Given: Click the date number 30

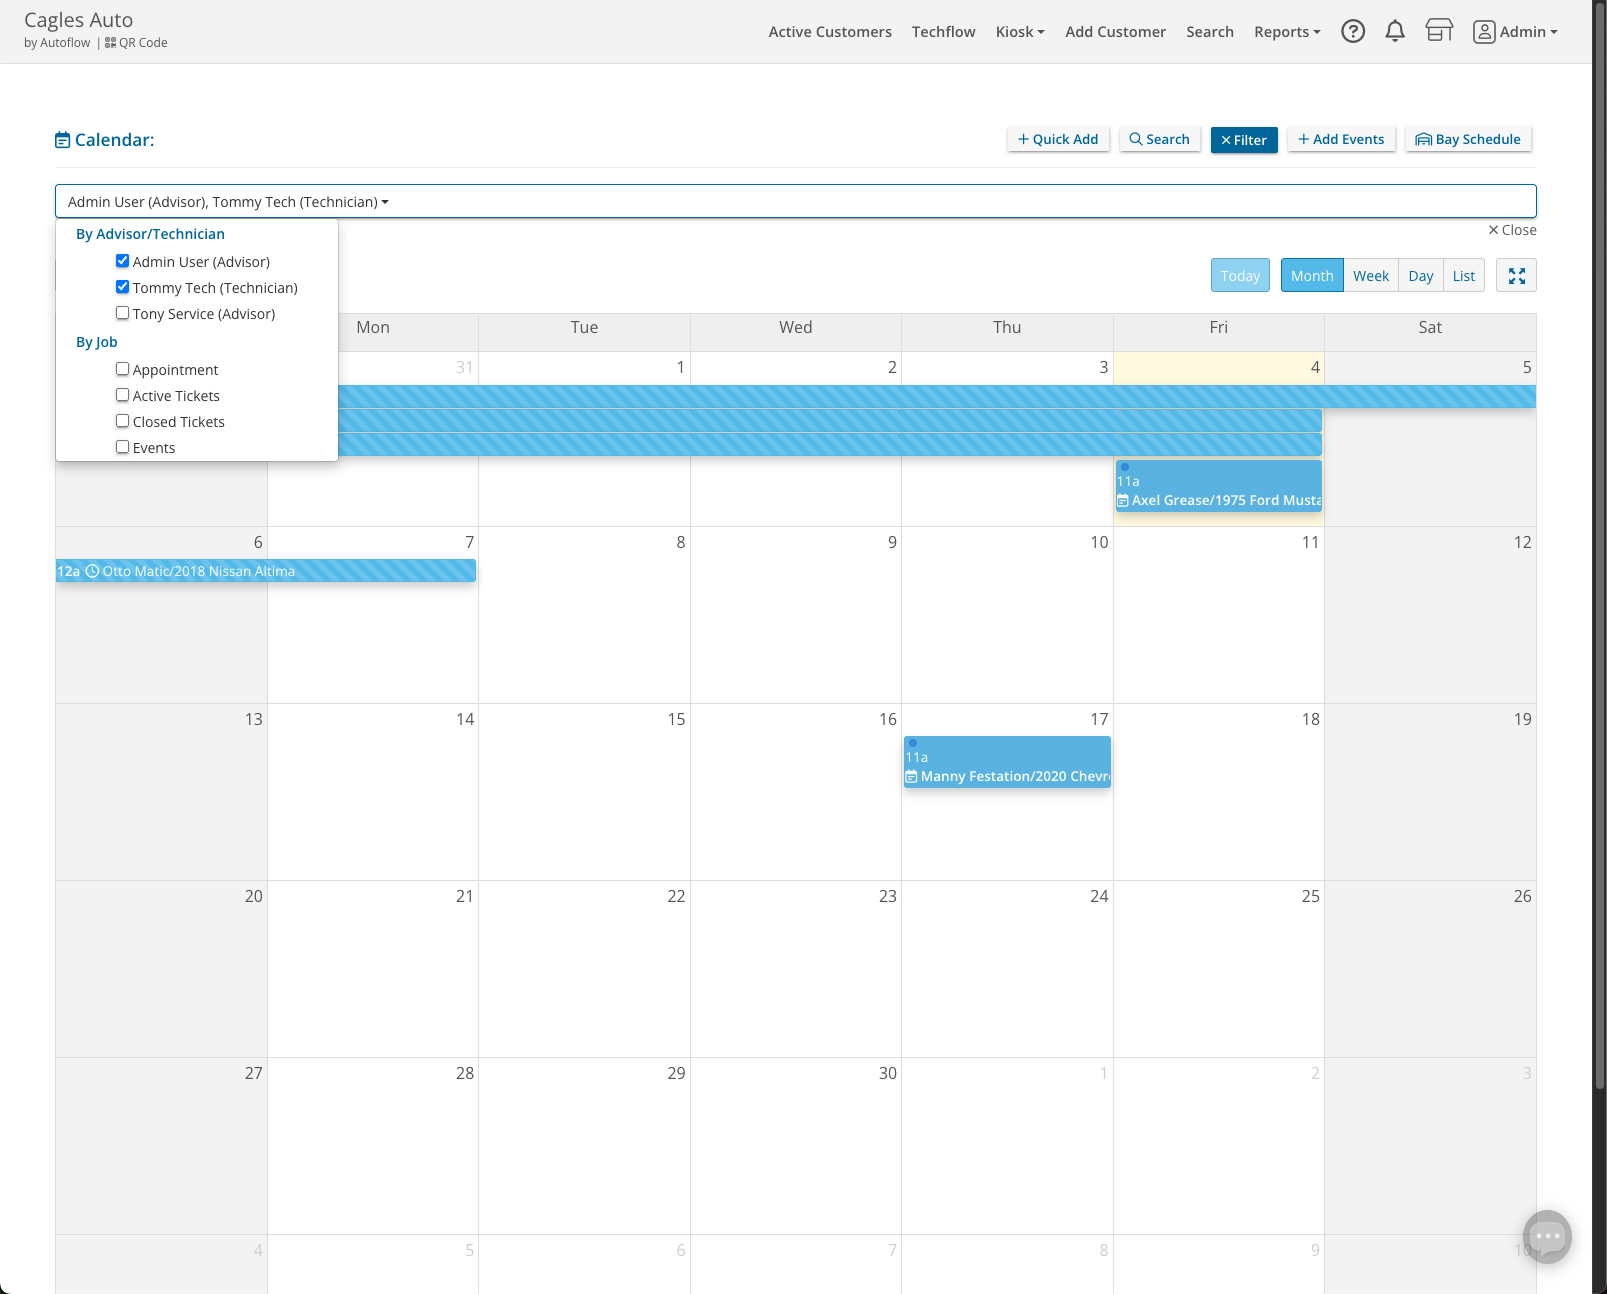Looking at the screenshot, I should 887,1073.
